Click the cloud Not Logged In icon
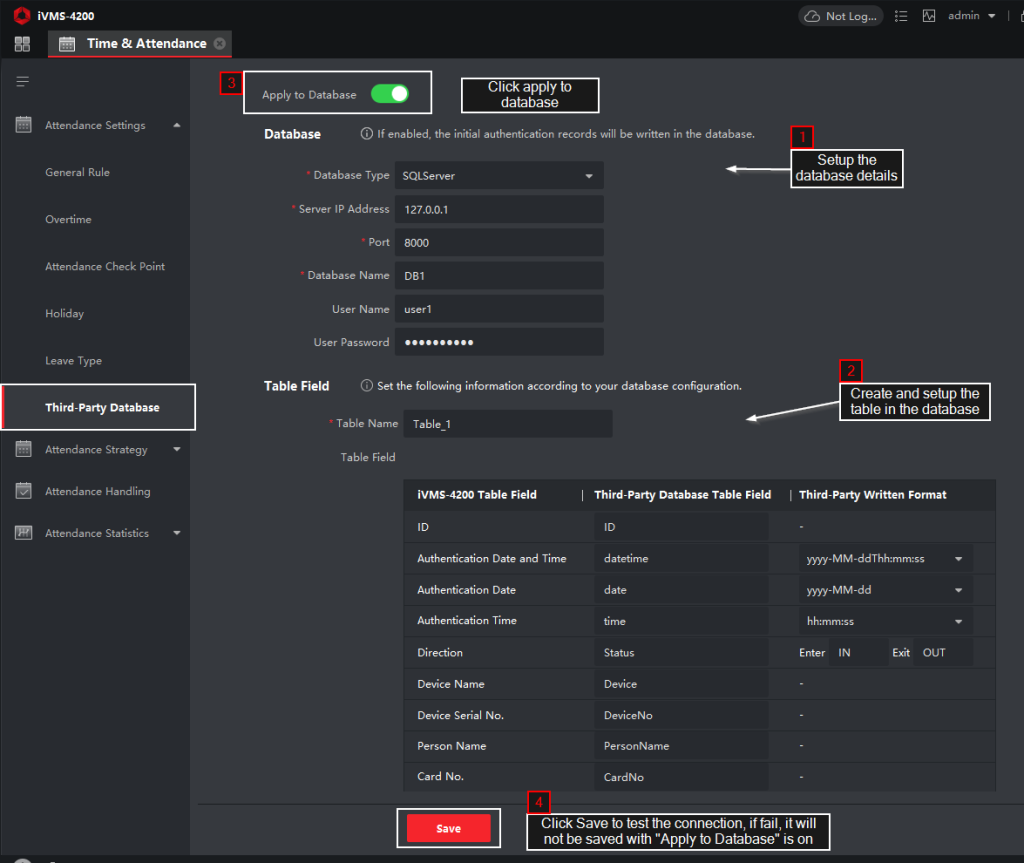Screen dimensions: 1024x863 [812, 16]
